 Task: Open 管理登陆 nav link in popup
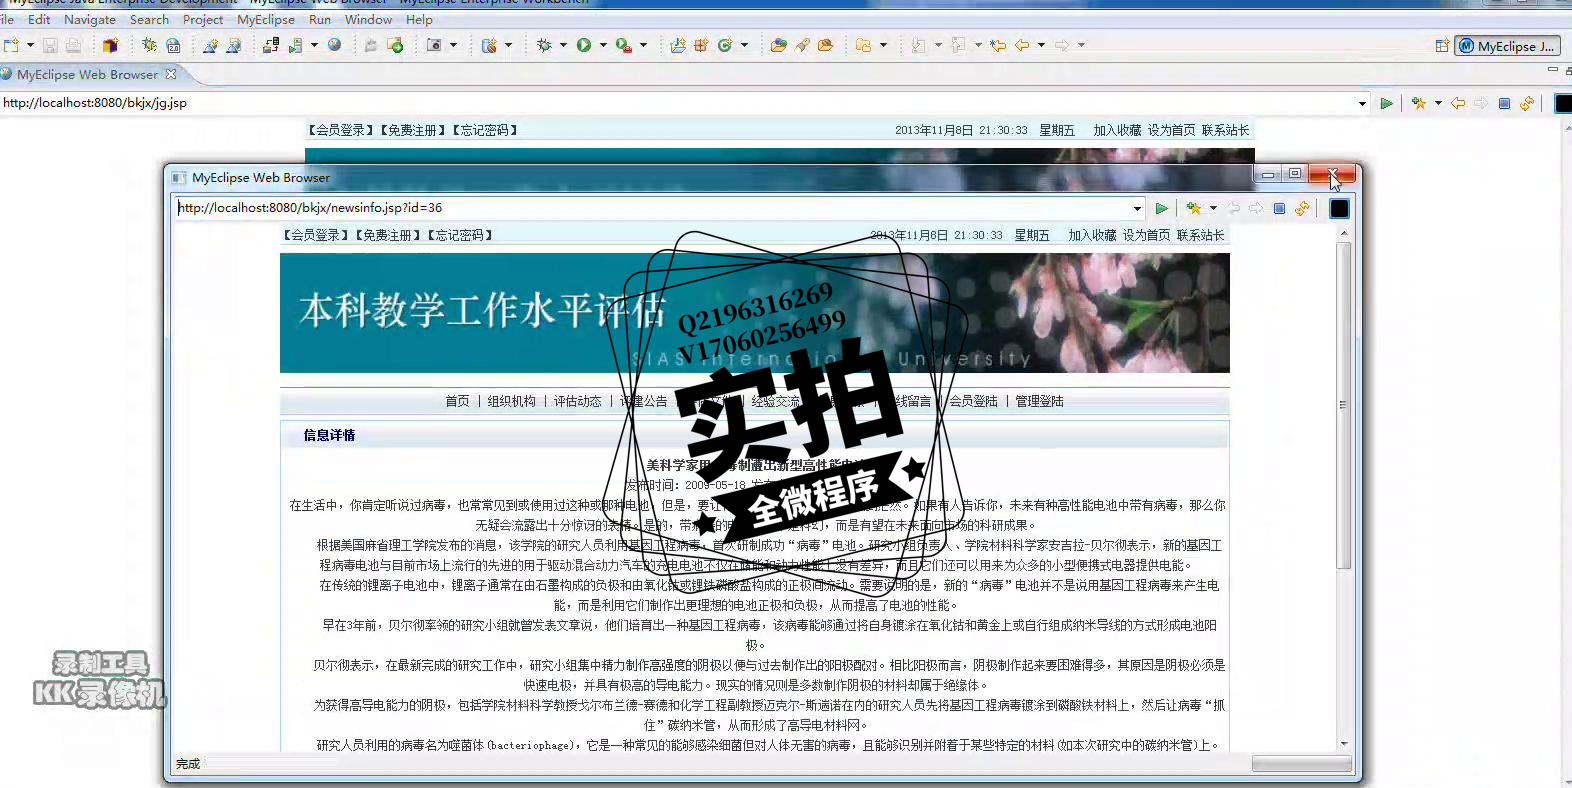pos(1039,401)
